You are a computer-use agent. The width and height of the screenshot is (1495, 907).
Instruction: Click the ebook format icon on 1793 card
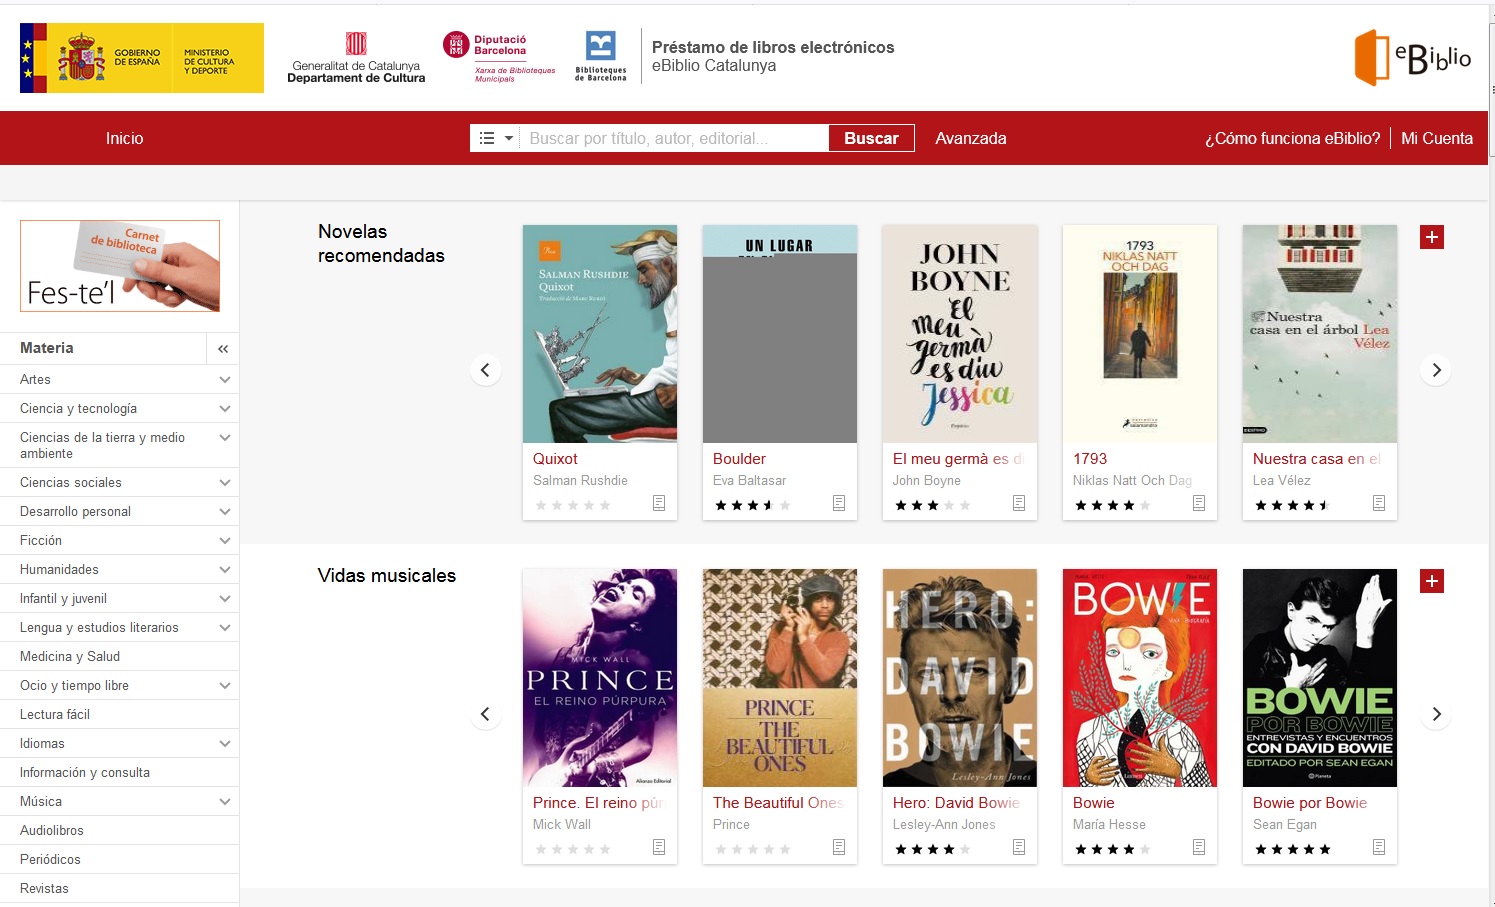click(1199, 503)
